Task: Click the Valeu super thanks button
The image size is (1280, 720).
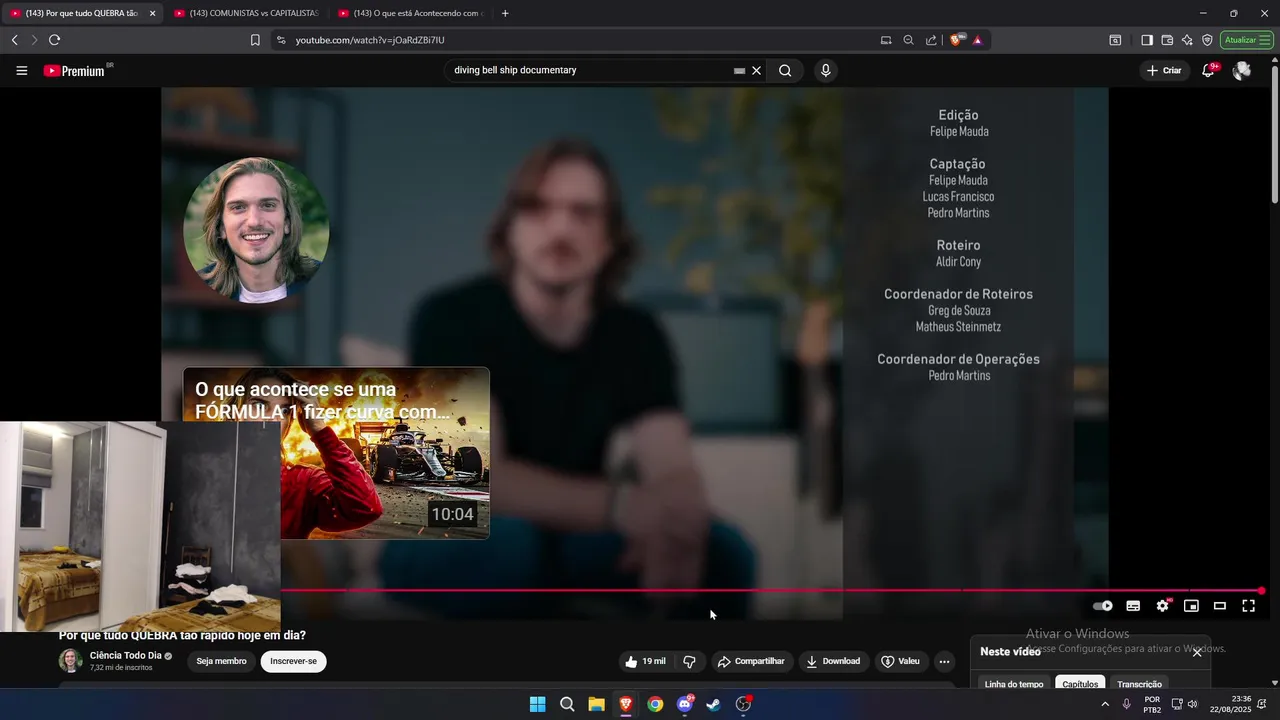Action: pos(900,661)
